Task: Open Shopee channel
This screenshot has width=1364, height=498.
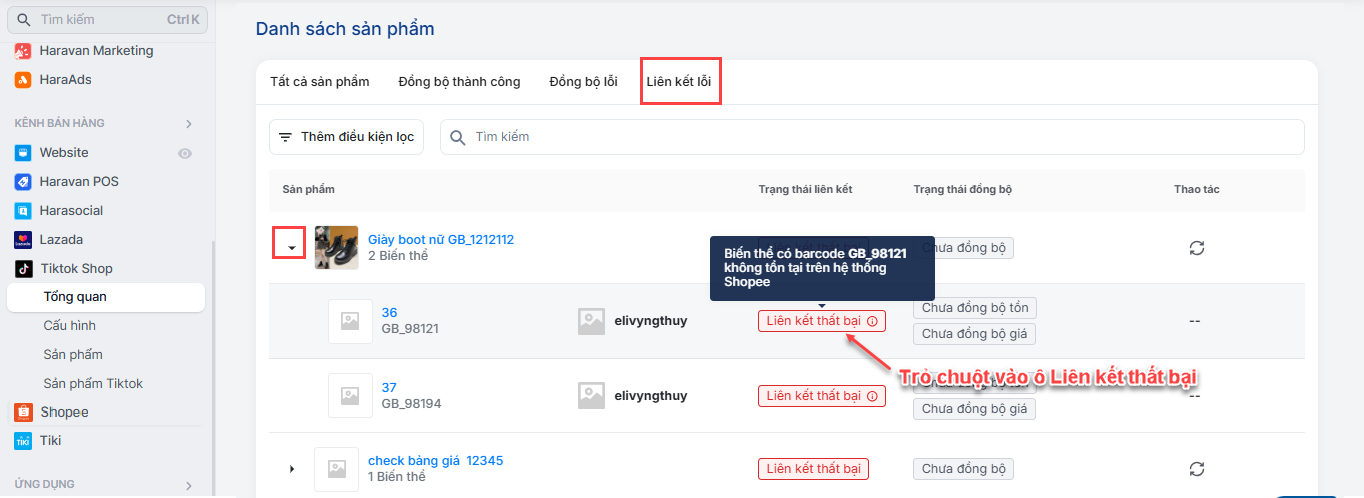Action: pyautogui.click(x=64, y=412)
